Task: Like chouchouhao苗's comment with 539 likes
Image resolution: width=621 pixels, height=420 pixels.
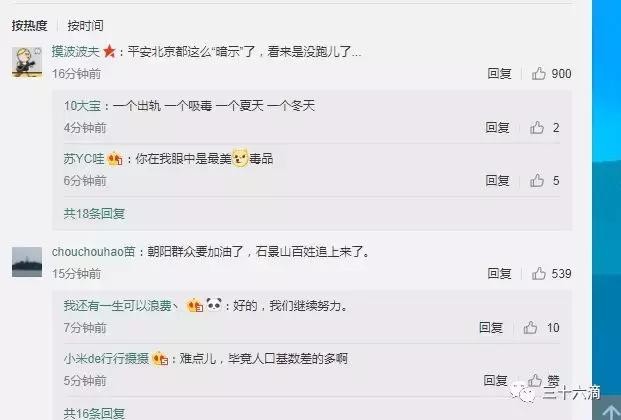Action: point(539,273)
